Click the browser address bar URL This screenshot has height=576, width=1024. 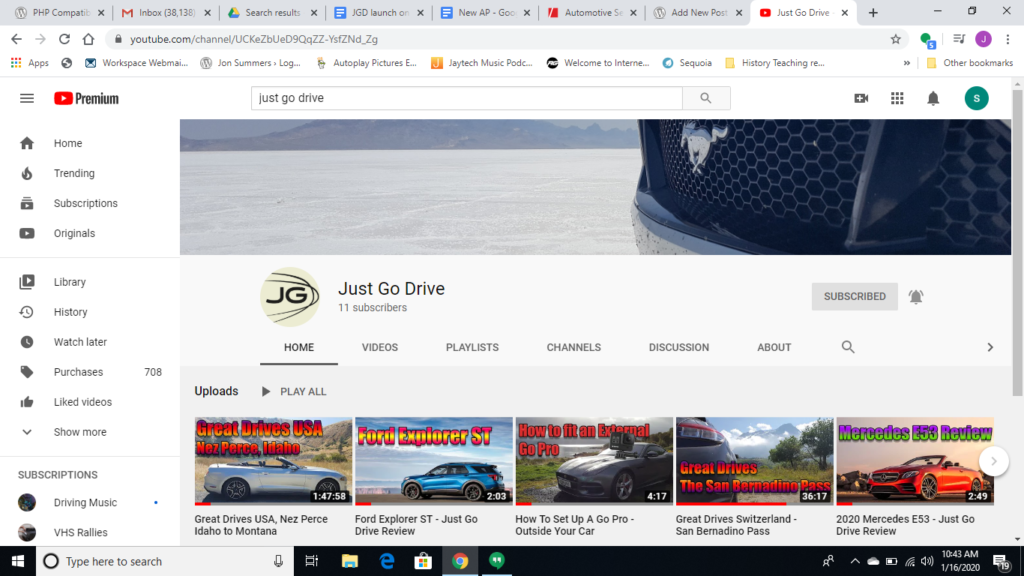click(x=253, y=39)
